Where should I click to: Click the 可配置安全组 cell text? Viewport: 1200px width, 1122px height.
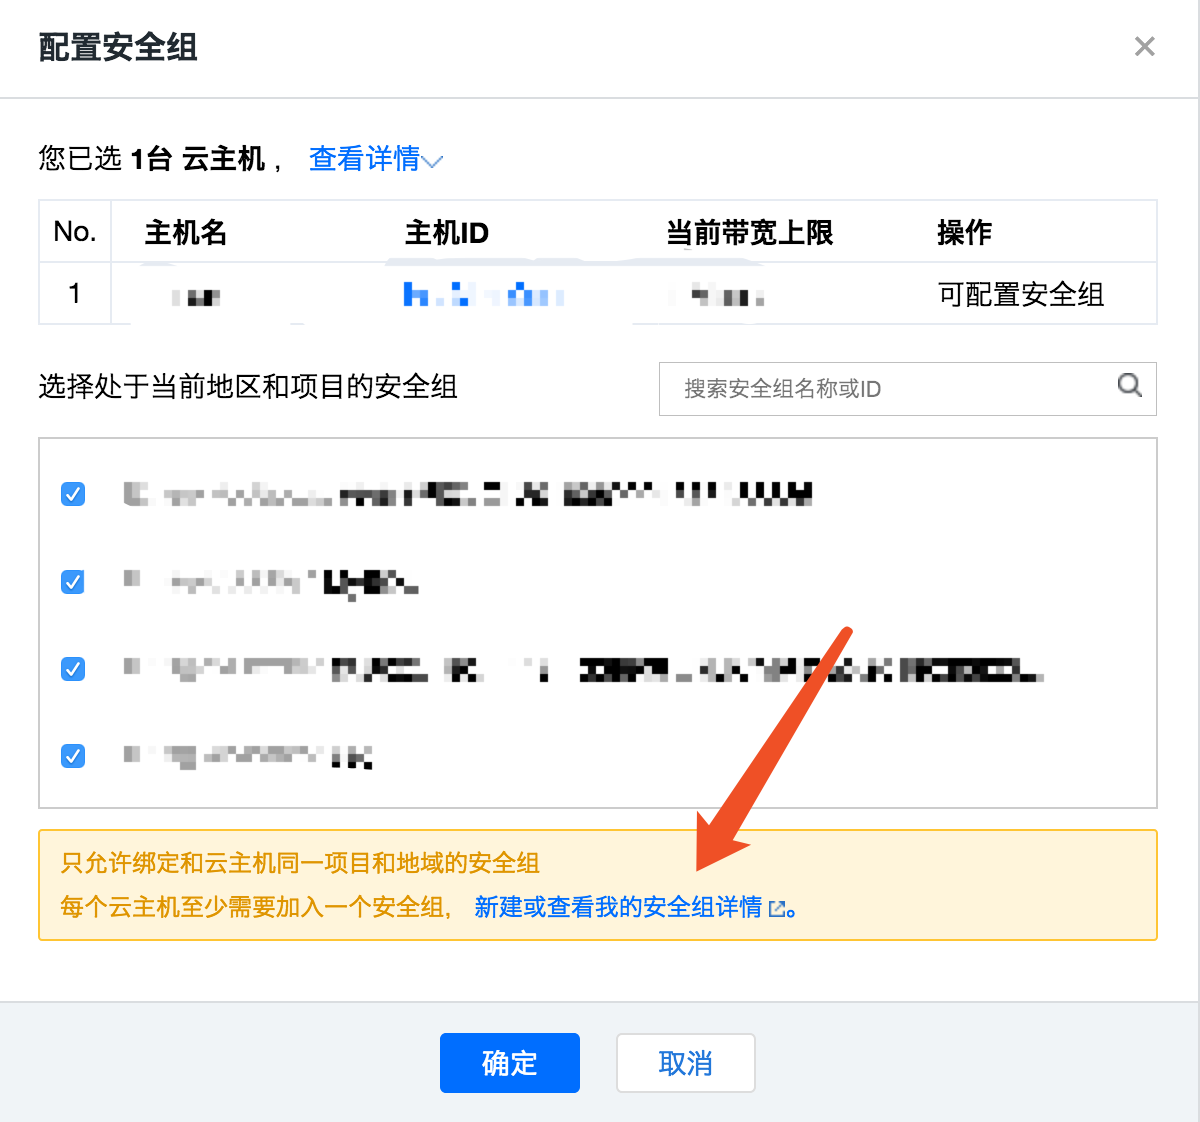coord(1021,295)
